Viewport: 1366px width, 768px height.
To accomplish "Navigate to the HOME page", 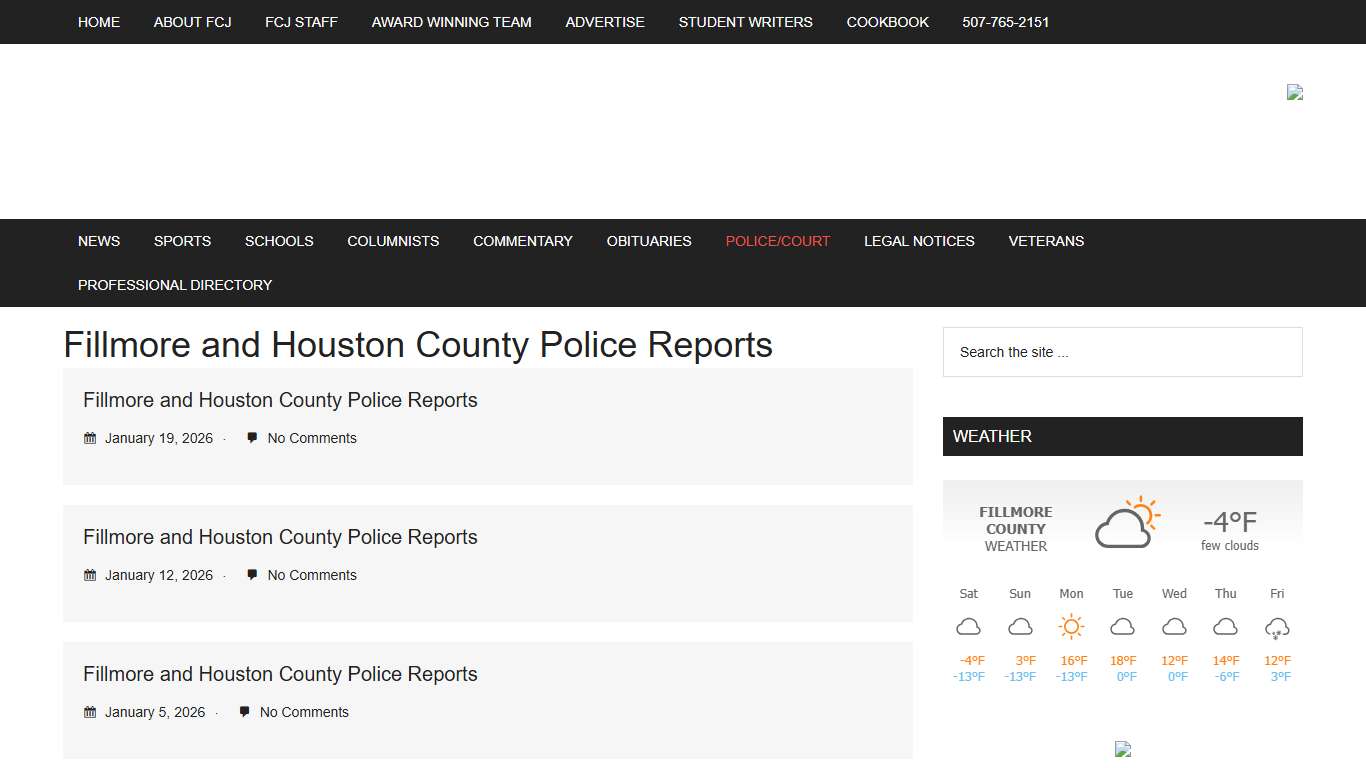I will [x=98, y=21].
